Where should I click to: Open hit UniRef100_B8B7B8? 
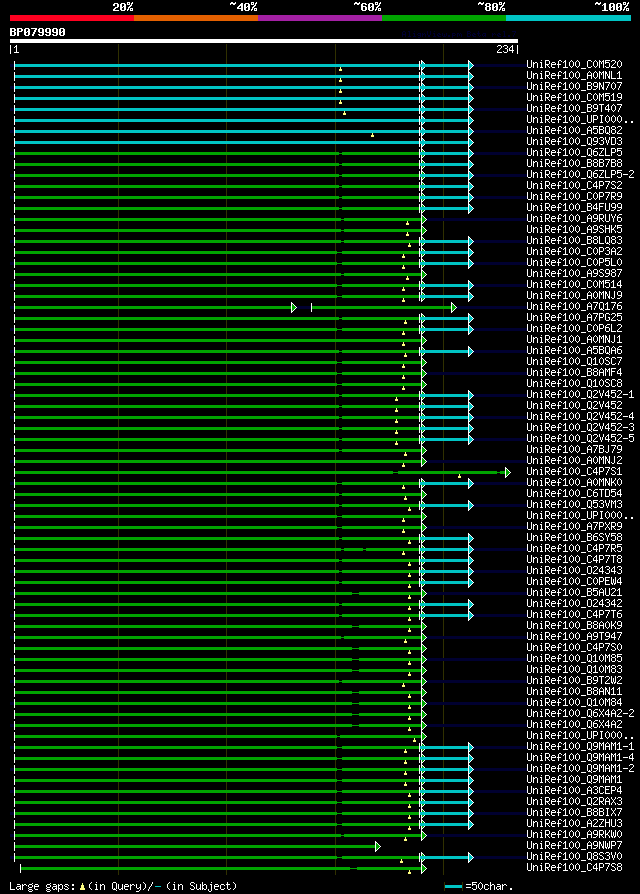574,164
